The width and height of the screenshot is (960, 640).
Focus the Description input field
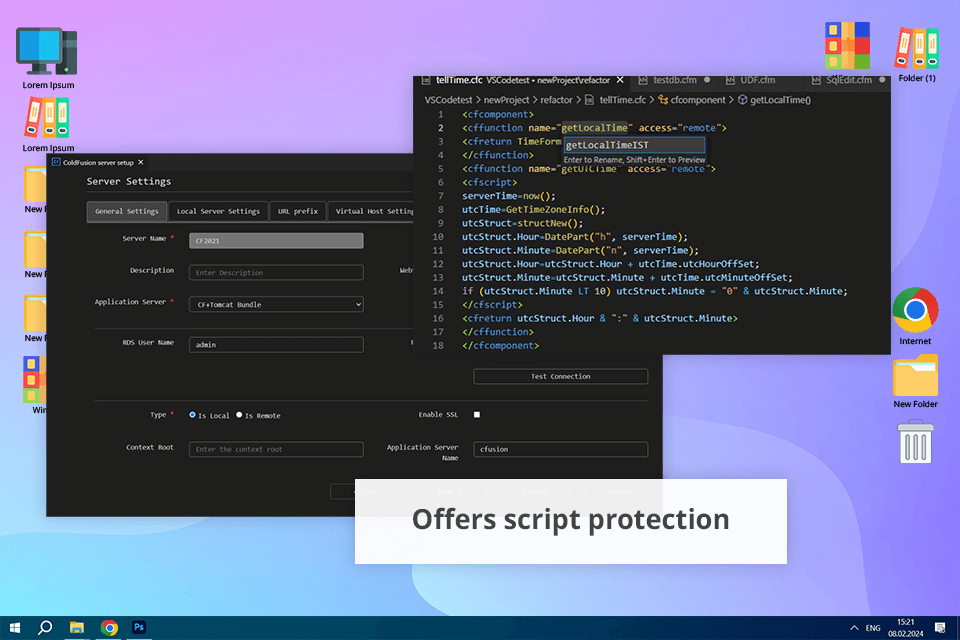276,273
